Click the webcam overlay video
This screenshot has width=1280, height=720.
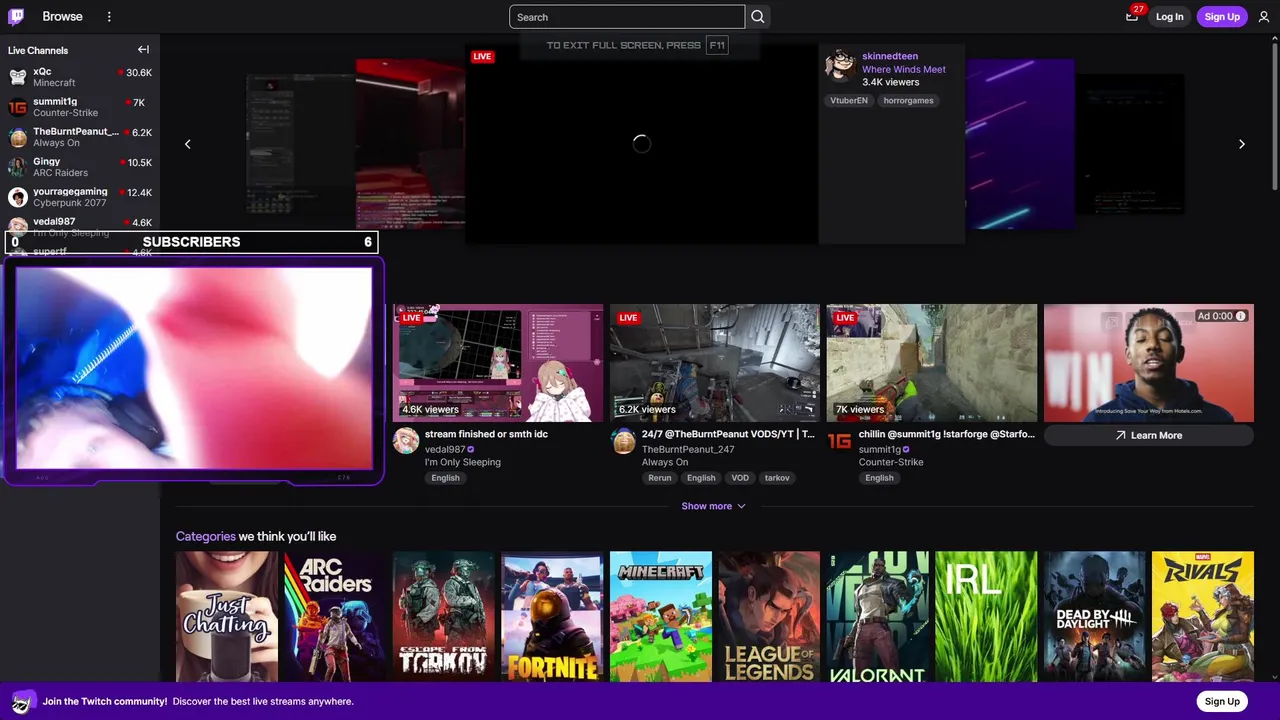(194, 367)
